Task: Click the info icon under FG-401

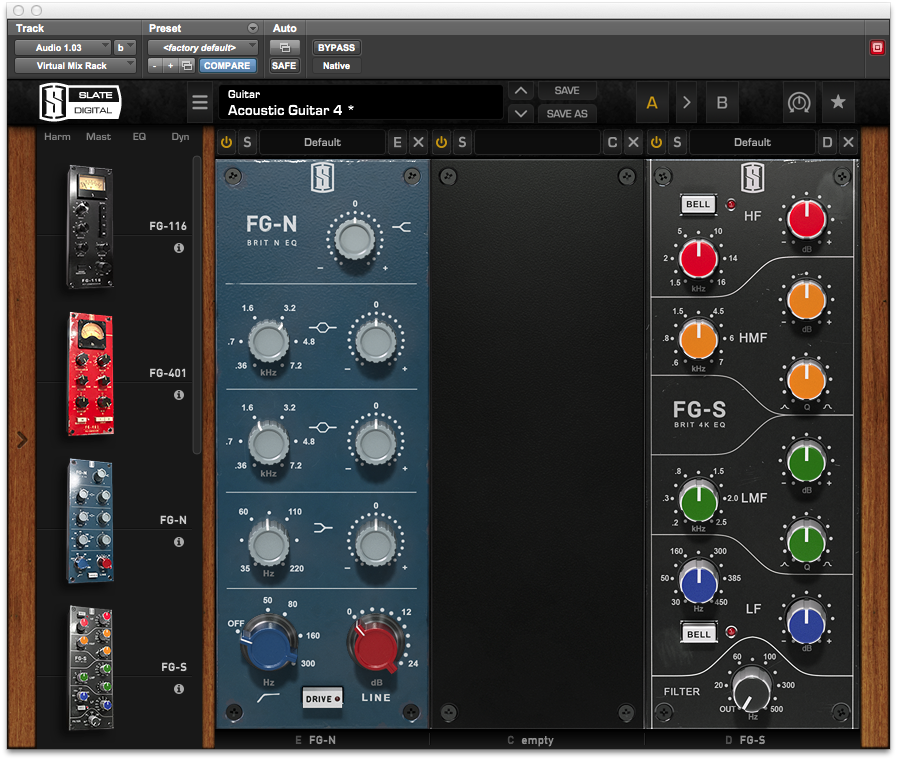Action: [x=179, y=395]
